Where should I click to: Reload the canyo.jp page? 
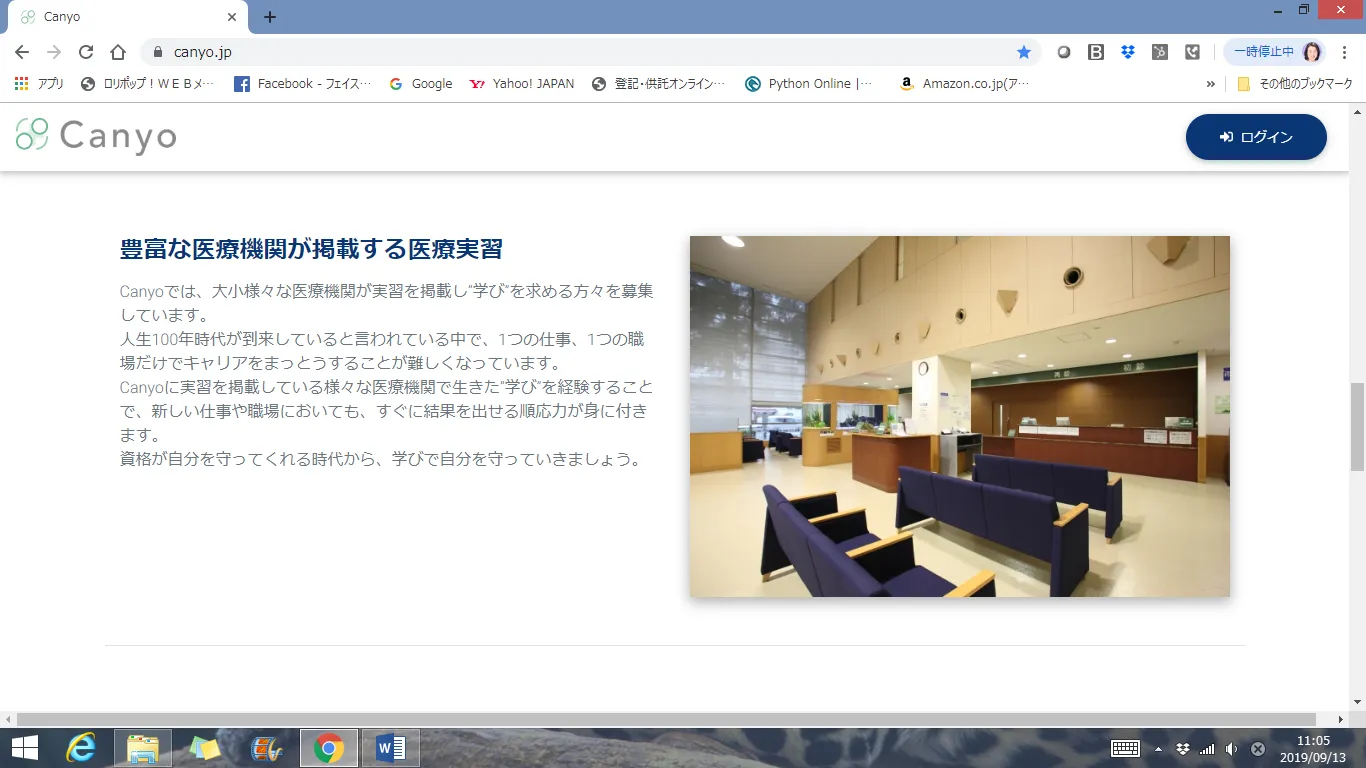tap(86, 52)
